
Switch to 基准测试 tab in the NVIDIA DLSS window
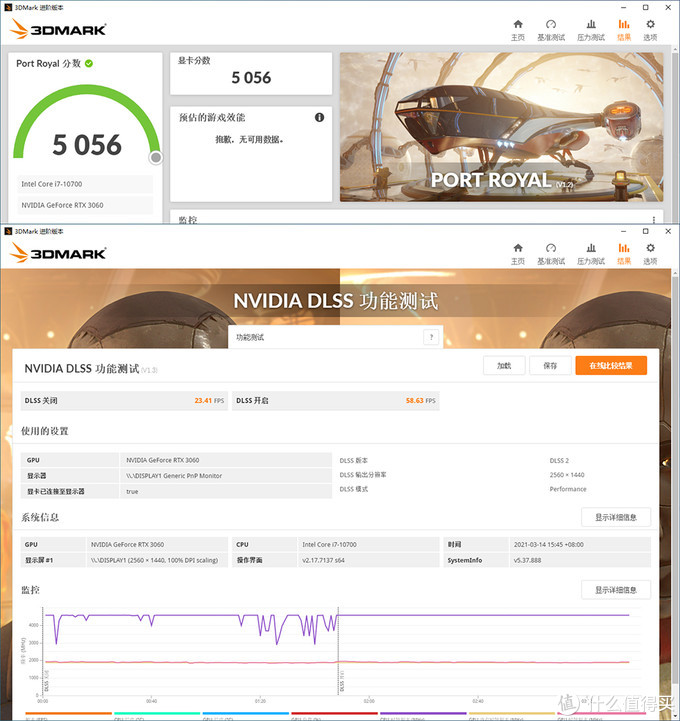pyautogui.click(x=550, y=253)
